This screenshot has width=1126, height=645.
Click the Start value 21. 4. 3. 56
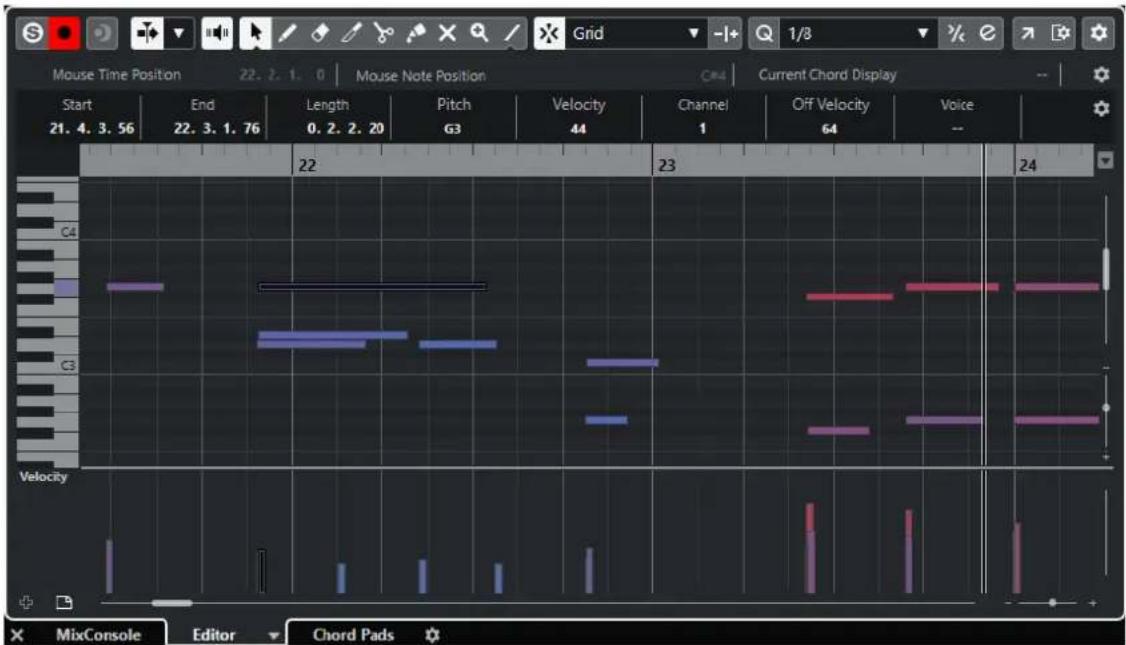coord(91,129)
